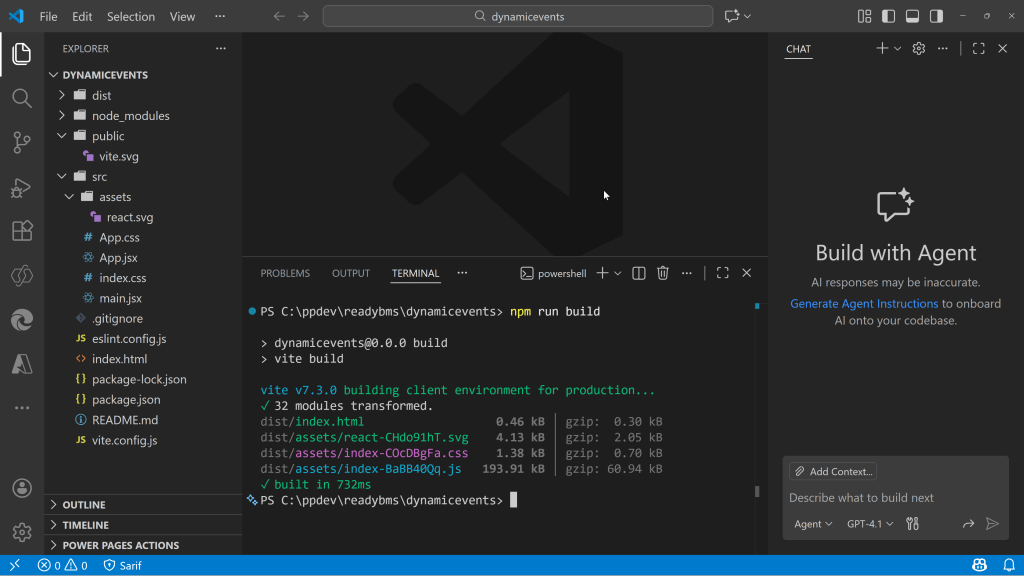Open the Extensions view

click(x=21, y=231)
